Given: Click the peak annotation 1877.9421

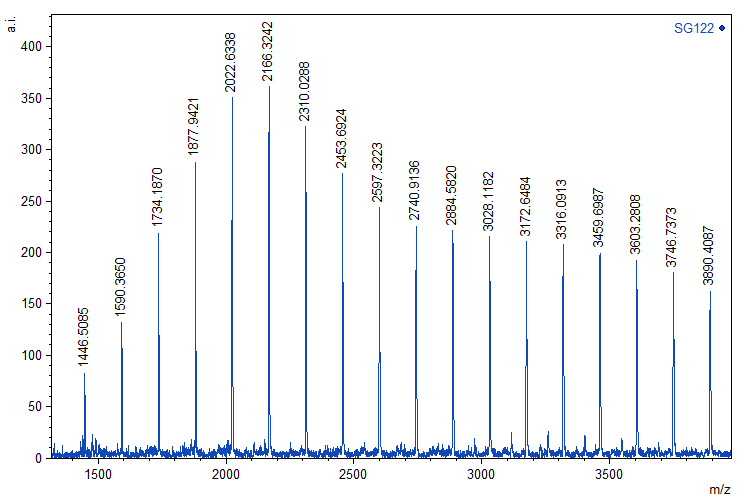Looking at the screenshot, I should tap(195, 125).
